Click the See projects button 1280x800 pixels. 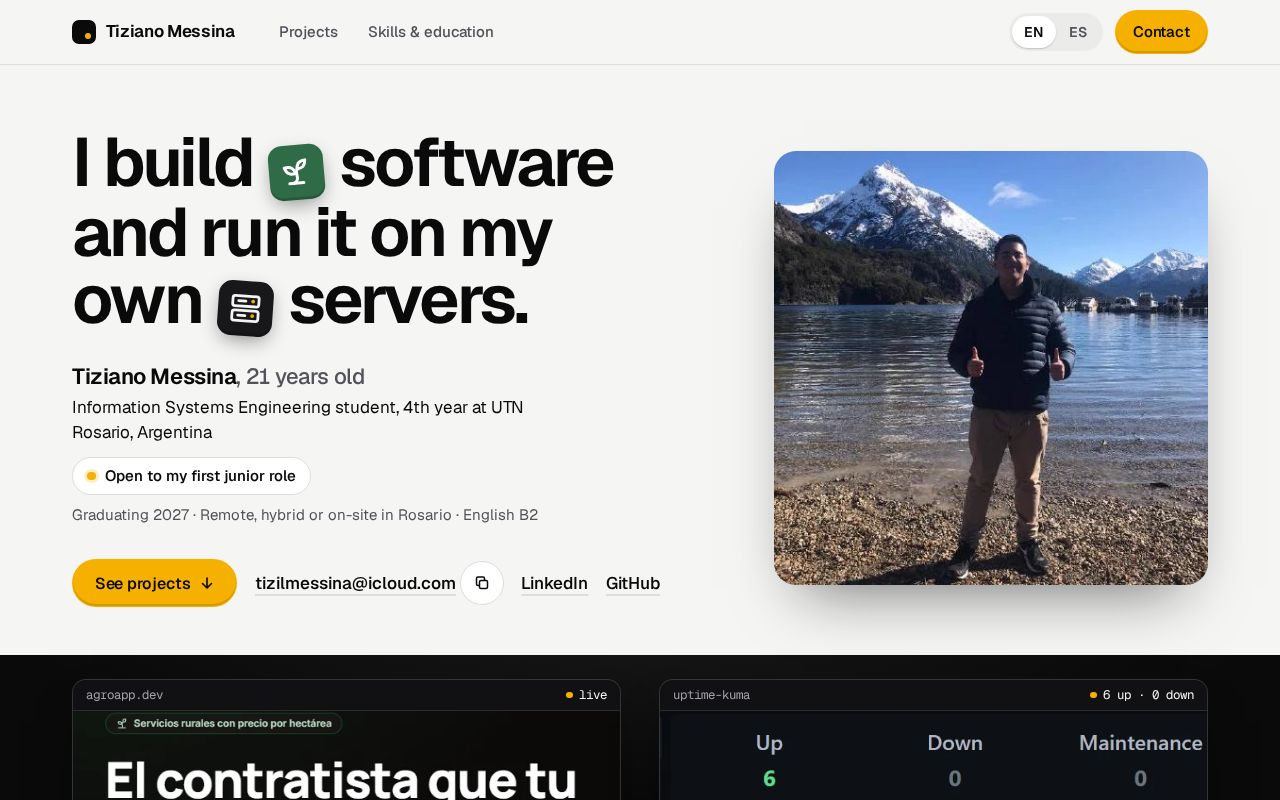154,583
